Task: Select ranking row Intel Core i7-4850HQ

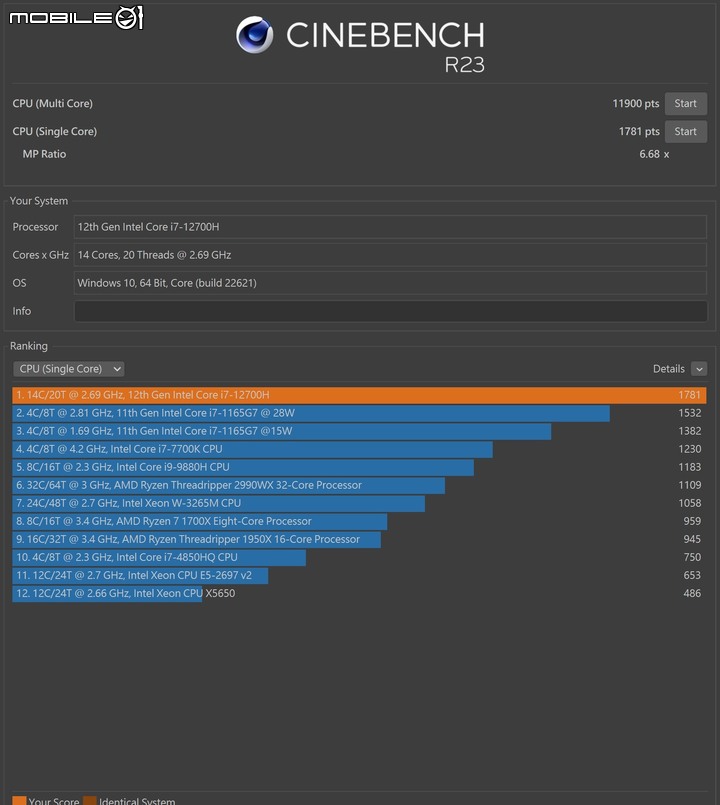Action: point(359,557)
